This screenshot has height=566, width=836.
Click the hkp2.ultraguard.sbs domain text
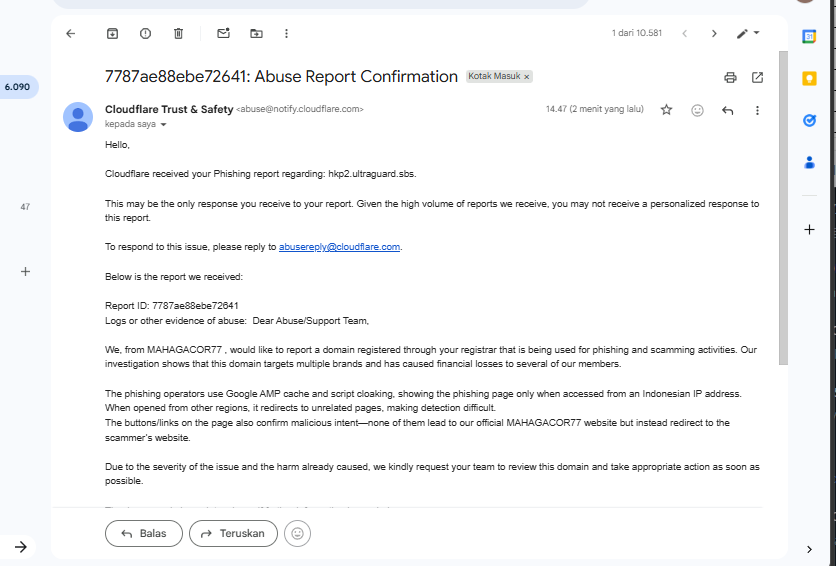tap(371, 174)
